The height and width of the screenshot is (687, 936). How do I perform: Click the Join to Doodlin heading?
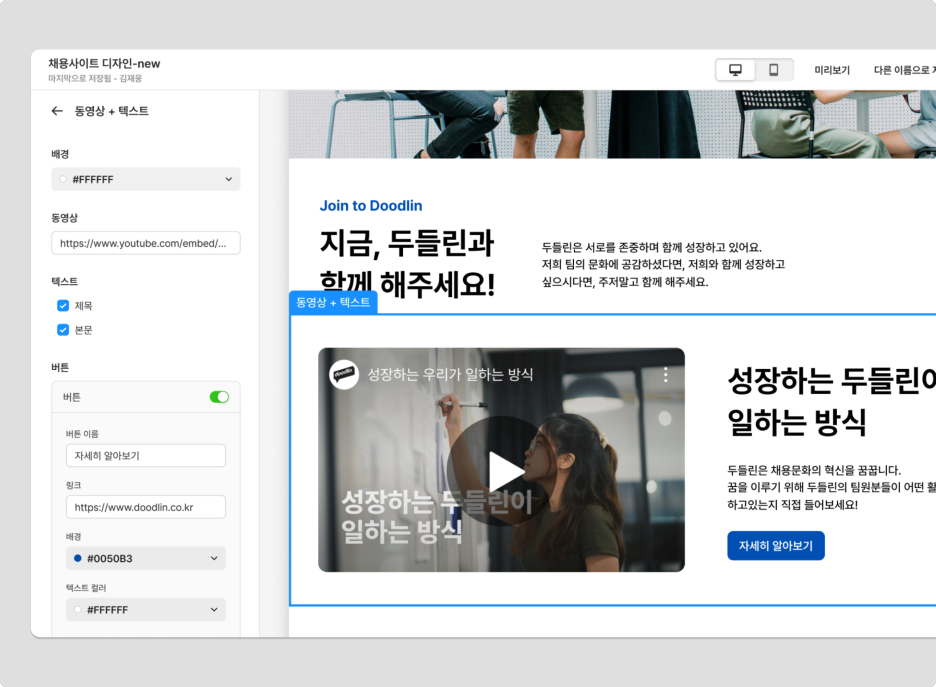point(371,205)
